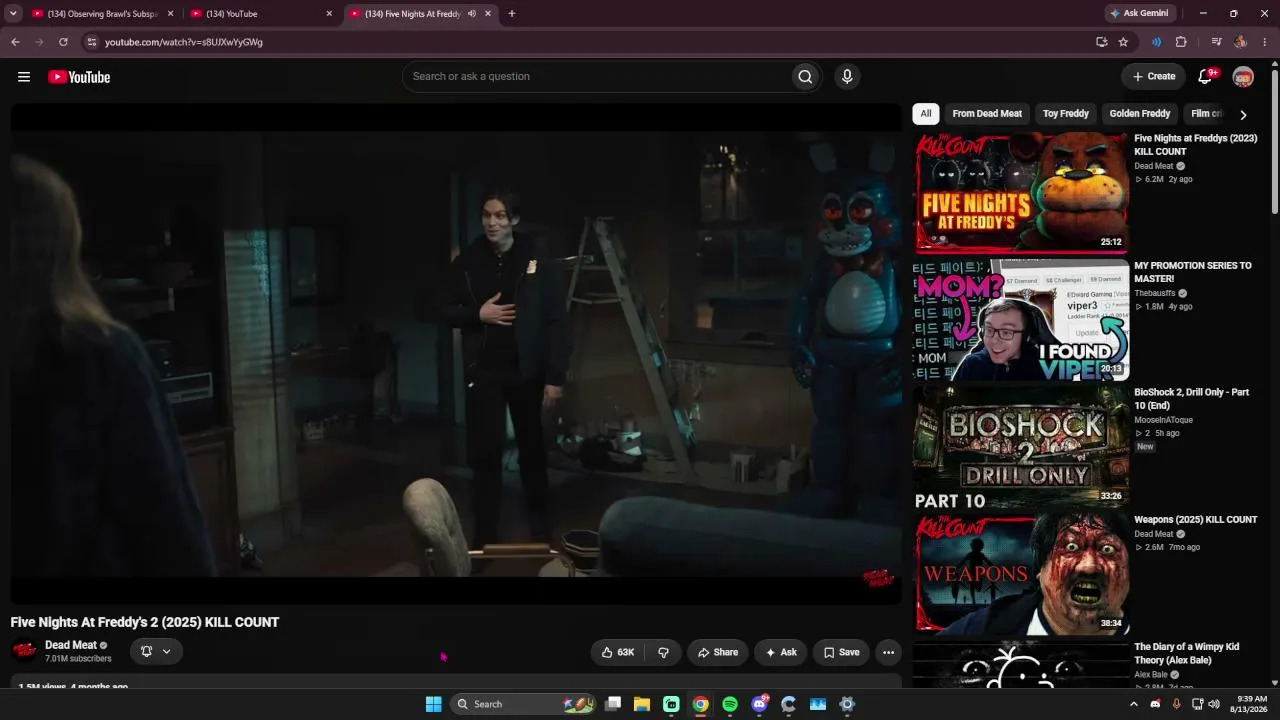This screenshot has width=1280, height=720.
Task: Dislike this video
Action: coord(663,652)
